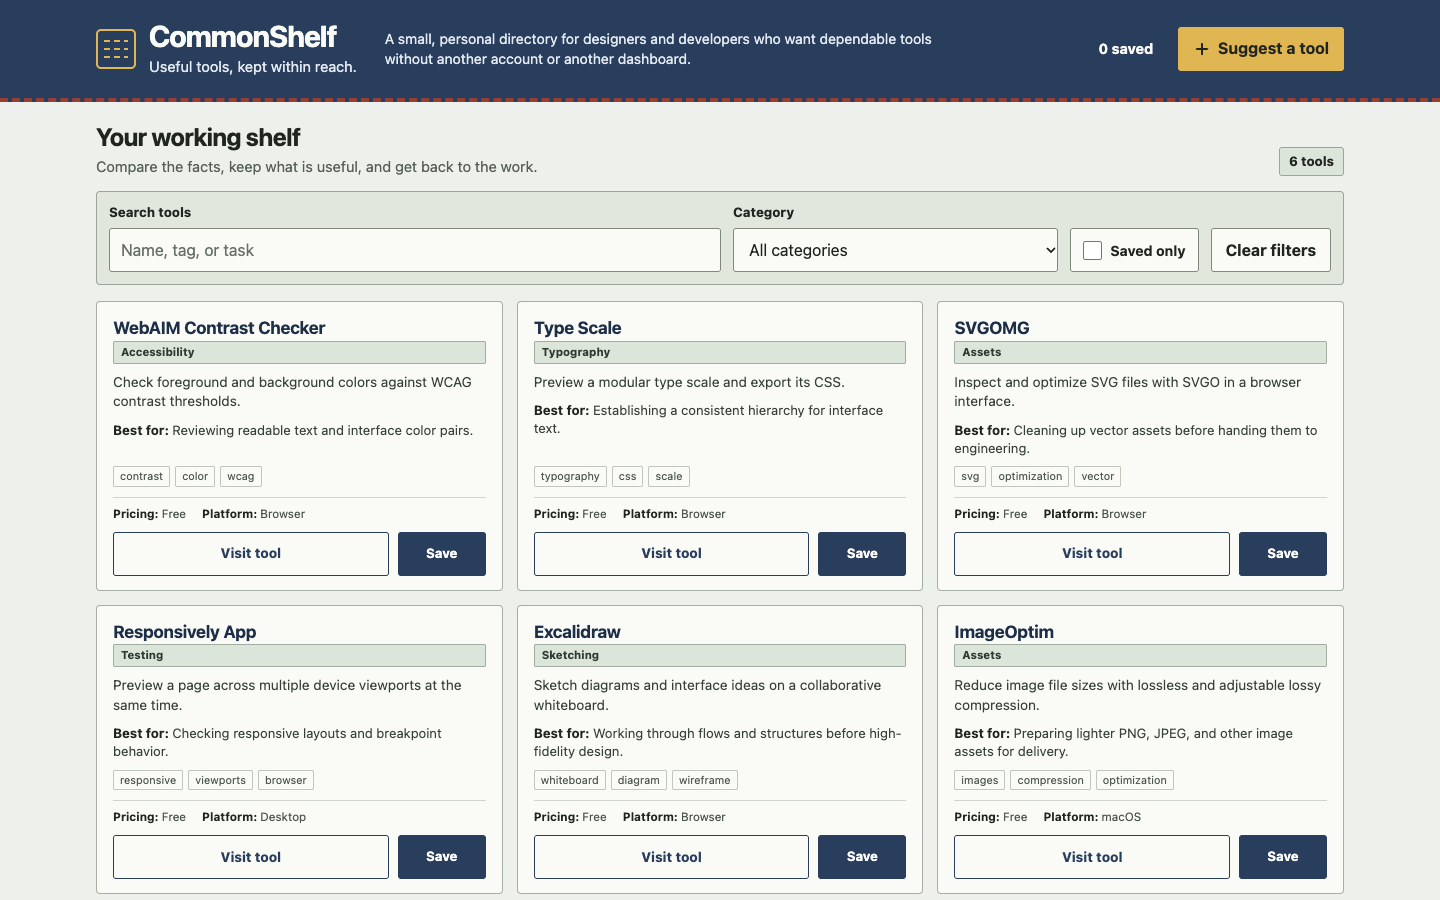Click the Typography category label
The height and width of the screenshot is (900, 1440).
[x=720, y=352]
